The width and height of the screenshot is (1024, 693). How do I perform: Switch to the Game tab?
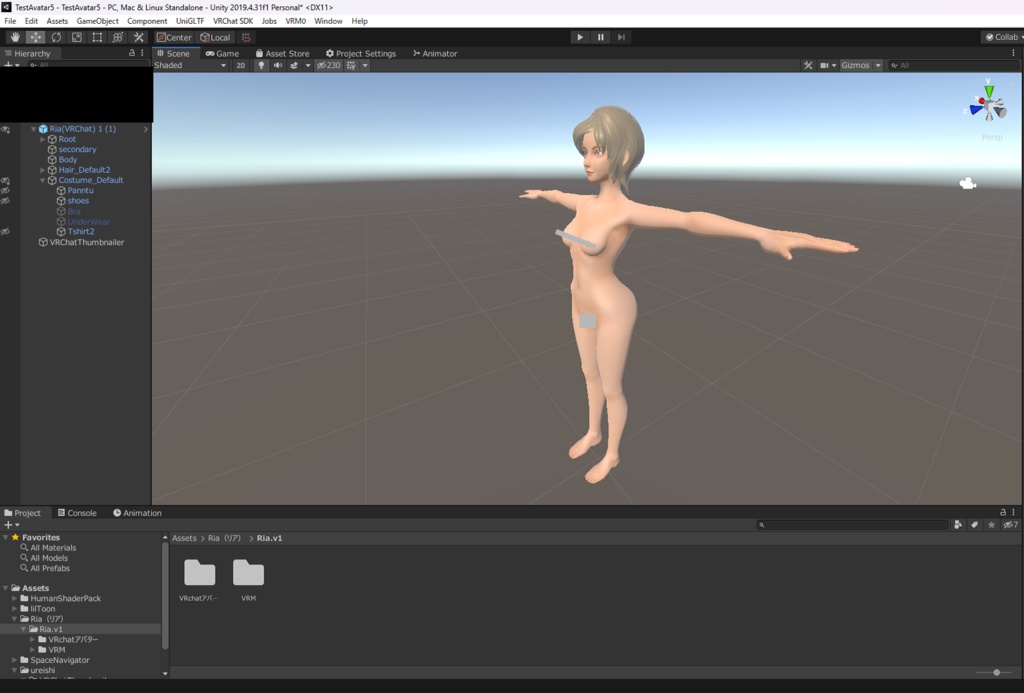[x=222, y=54]
